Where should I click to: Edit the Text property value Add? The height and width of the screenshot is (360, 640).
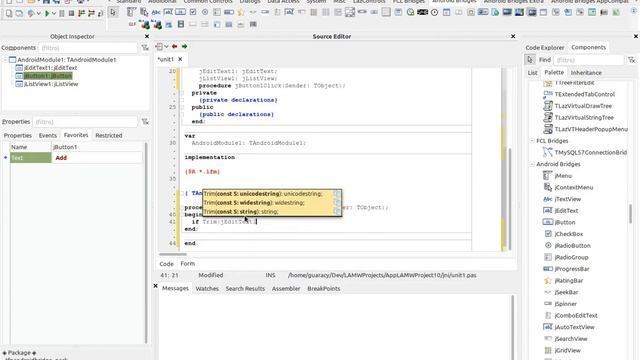(x=97, y=158)
